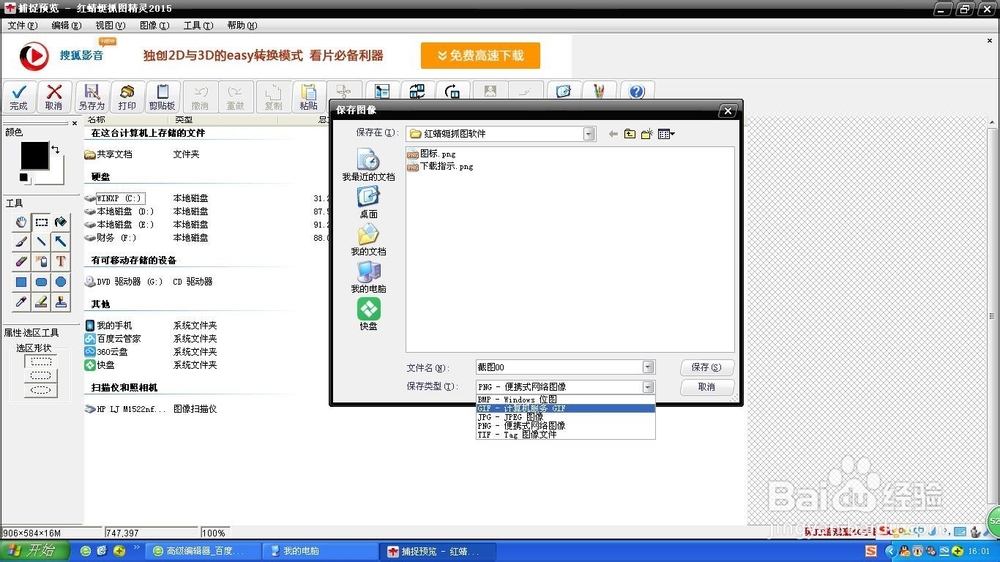This screenshot has width=1000, height=562.
Task: Select the highlighter tool
Action: point(41,302)
